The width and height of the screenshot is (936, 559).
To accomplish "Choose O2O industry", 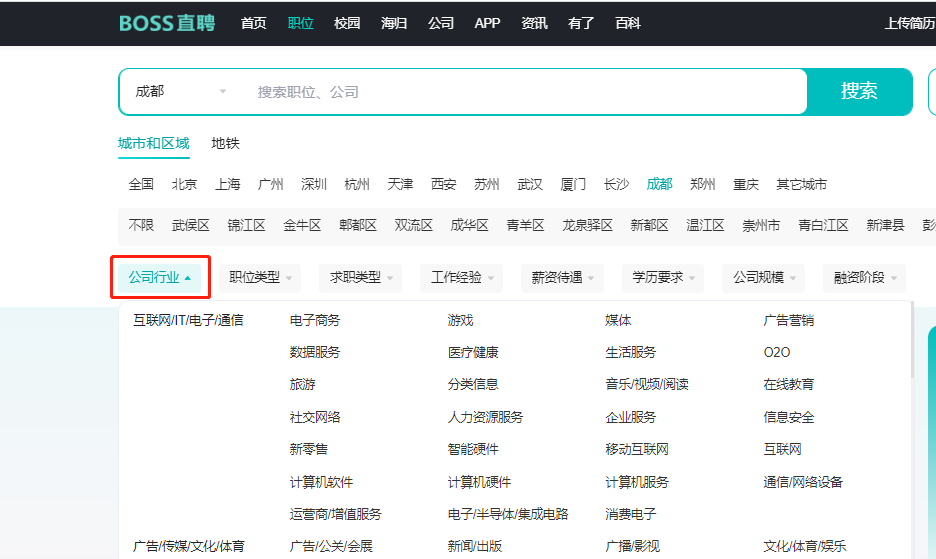I will (x=777, y=352).
